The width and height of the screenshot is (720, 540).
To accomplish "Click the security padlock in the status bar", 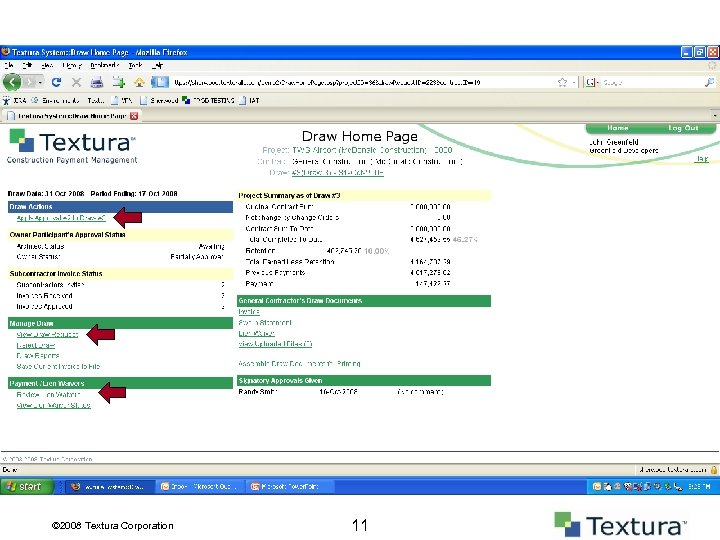I will (x=714, y=470).
